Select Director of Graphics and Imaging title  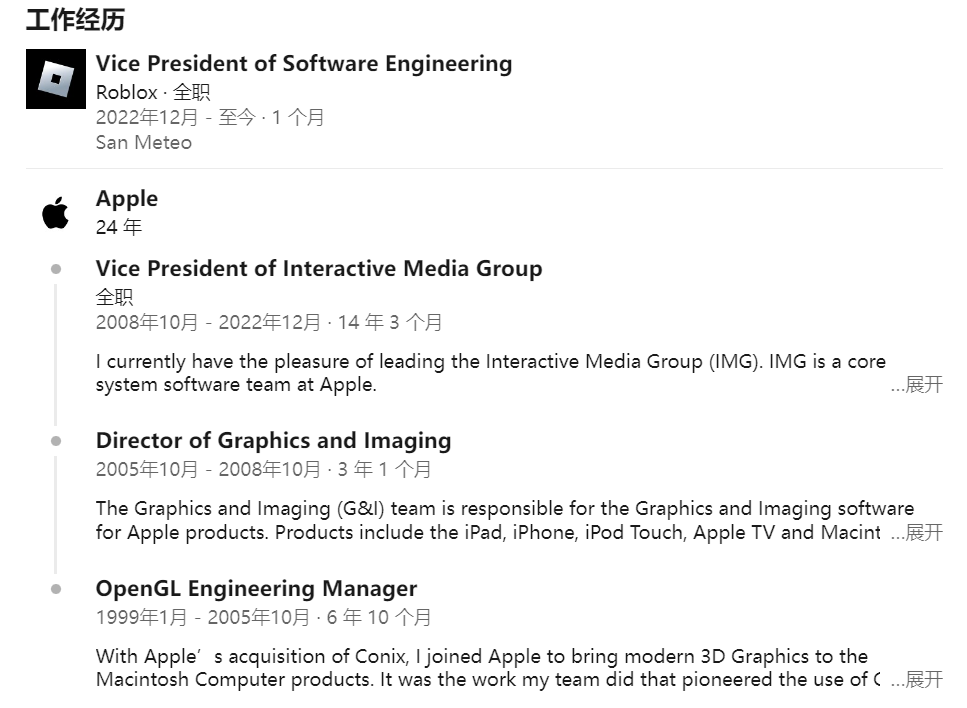[x=273, y=441]
